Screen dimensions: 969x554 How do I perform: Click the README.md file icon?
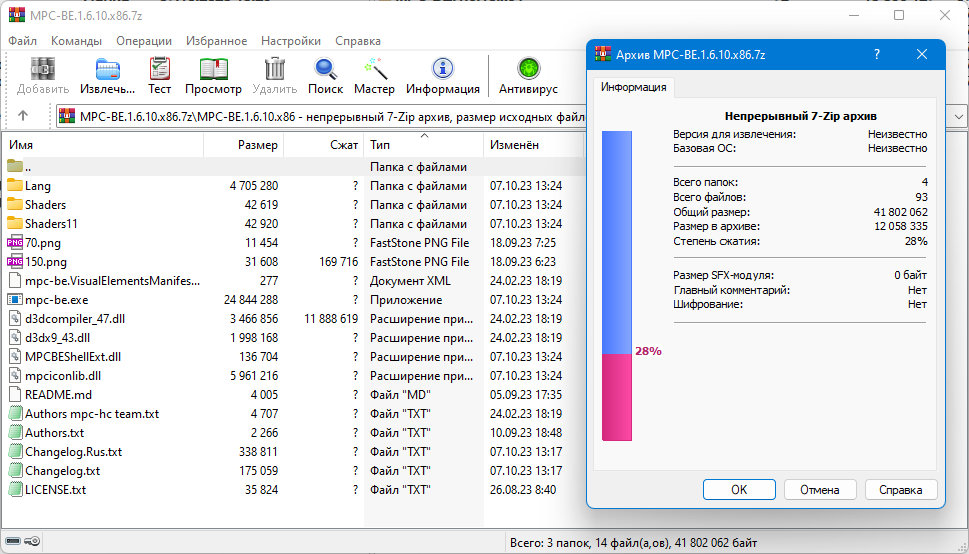[15, 394]
